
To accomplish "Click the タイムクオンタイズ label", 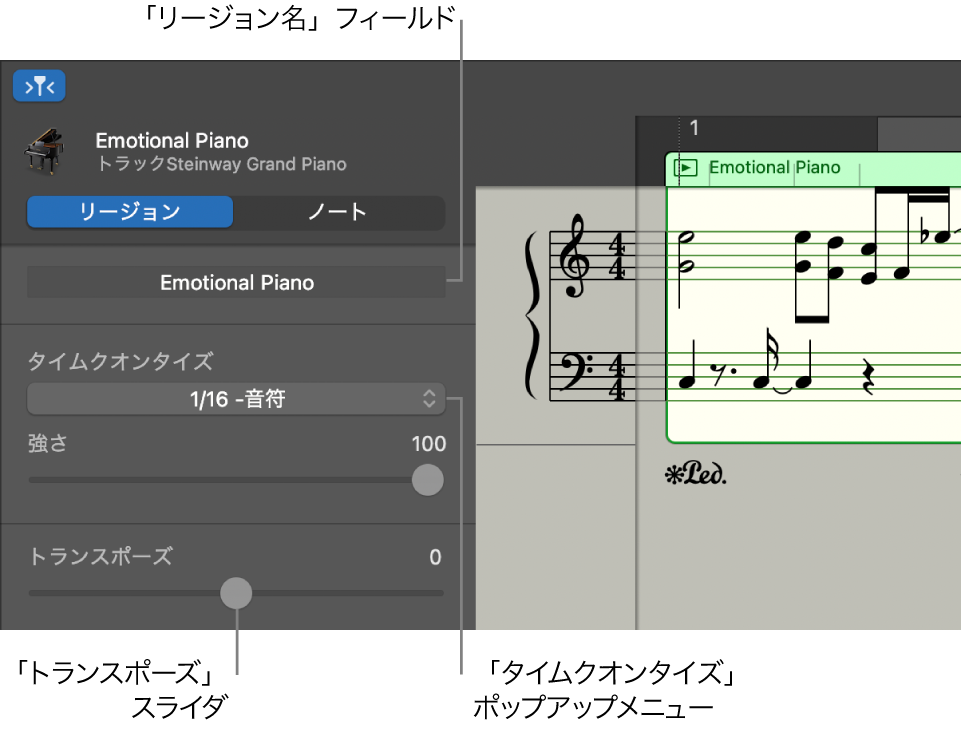I will click(x=120, y=361).
